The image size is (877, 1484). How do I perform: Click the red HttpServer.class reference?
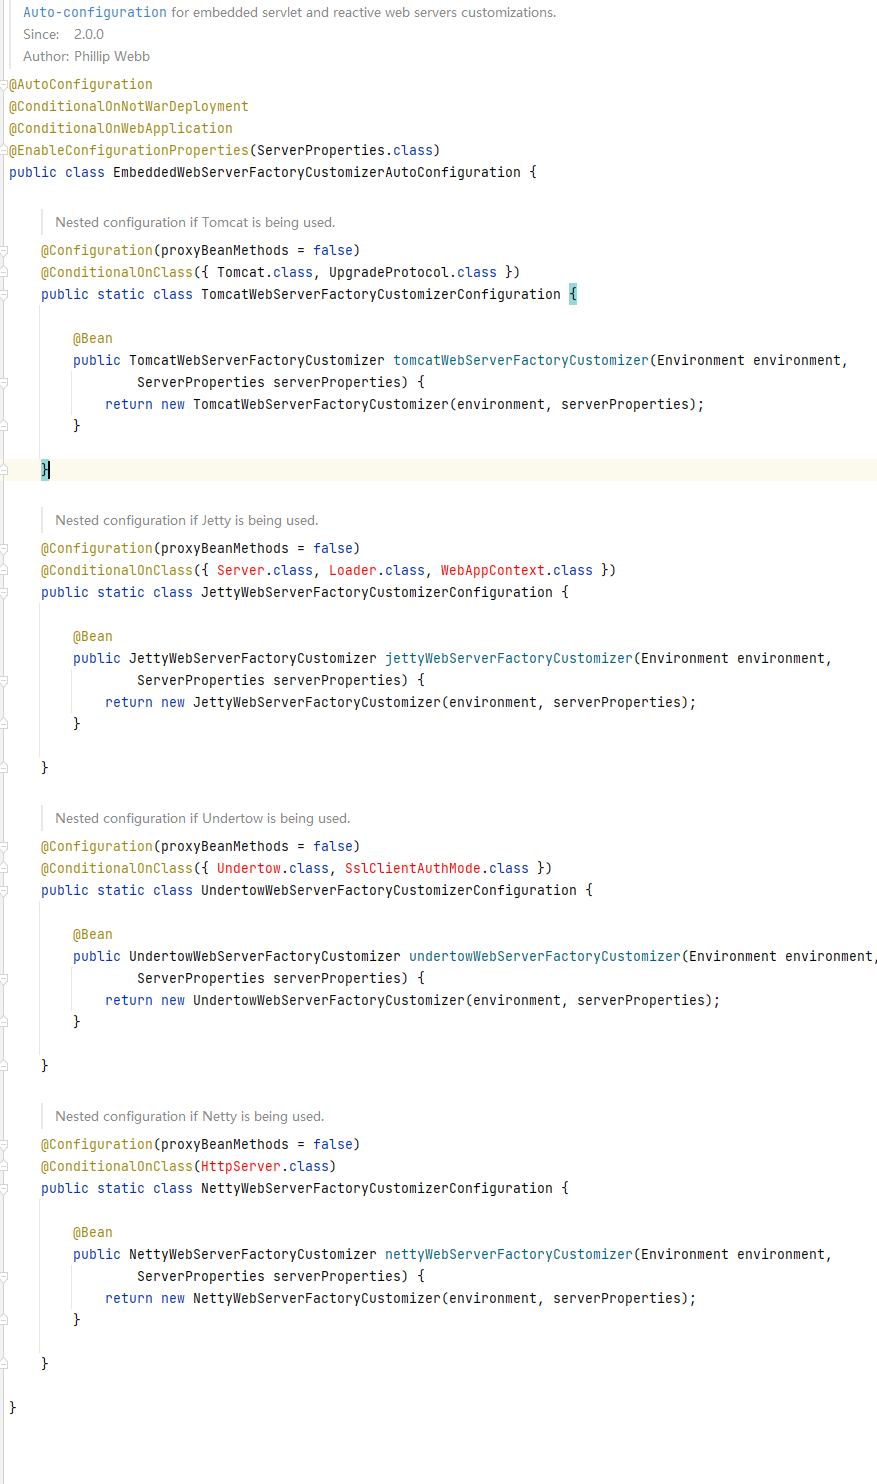tap(265, 1167)
